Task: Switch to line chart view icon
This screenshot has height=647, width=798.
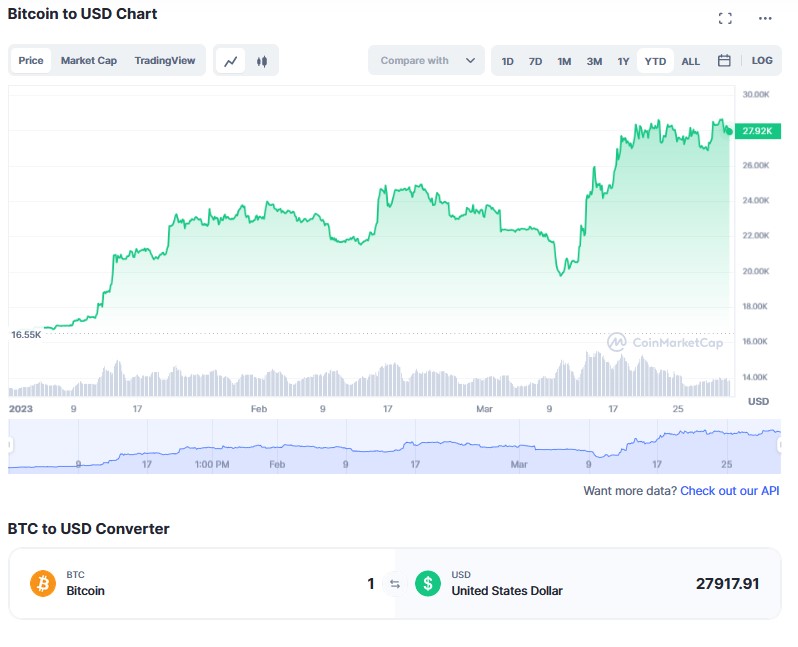Action: coord(231,61)
